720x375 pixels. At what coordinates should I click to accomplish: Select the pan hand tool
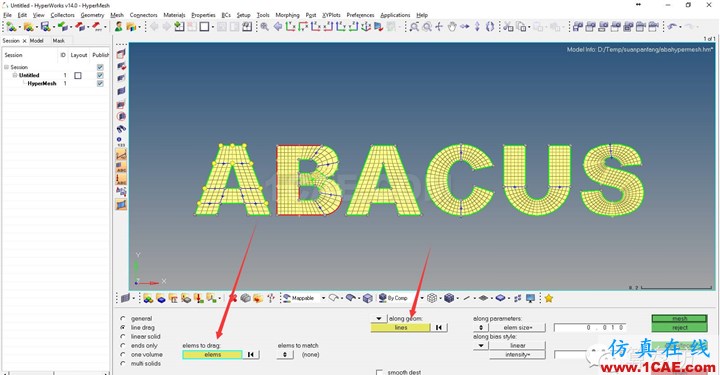452,27
